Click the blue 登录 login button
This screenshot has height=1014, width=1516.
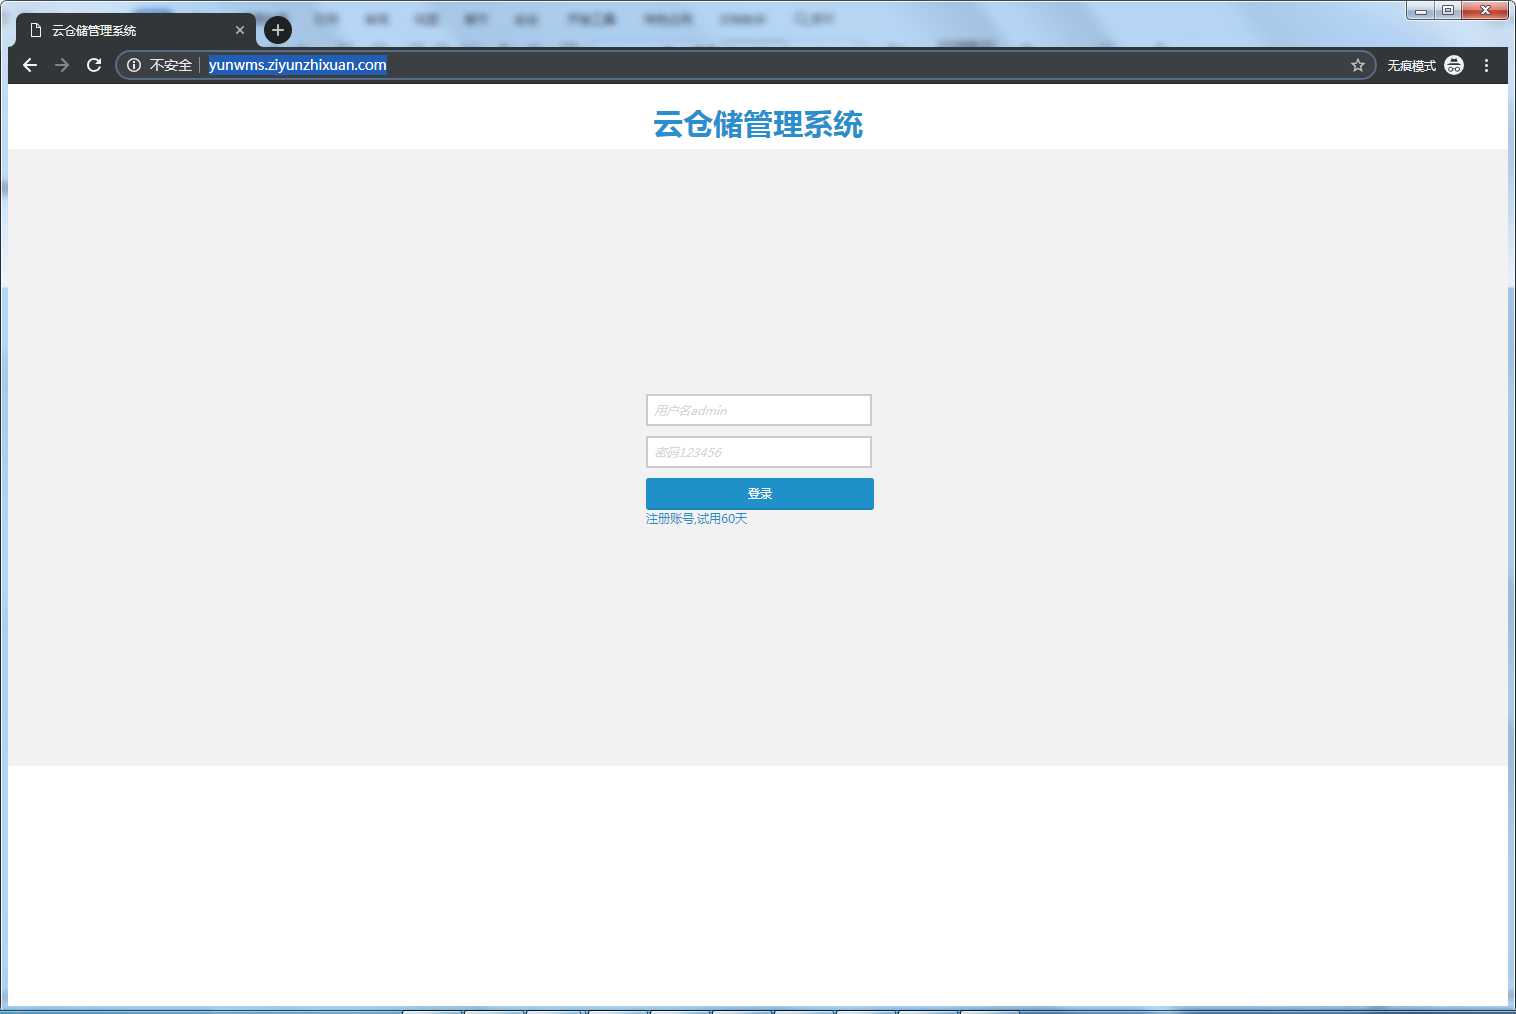[760, 494]
